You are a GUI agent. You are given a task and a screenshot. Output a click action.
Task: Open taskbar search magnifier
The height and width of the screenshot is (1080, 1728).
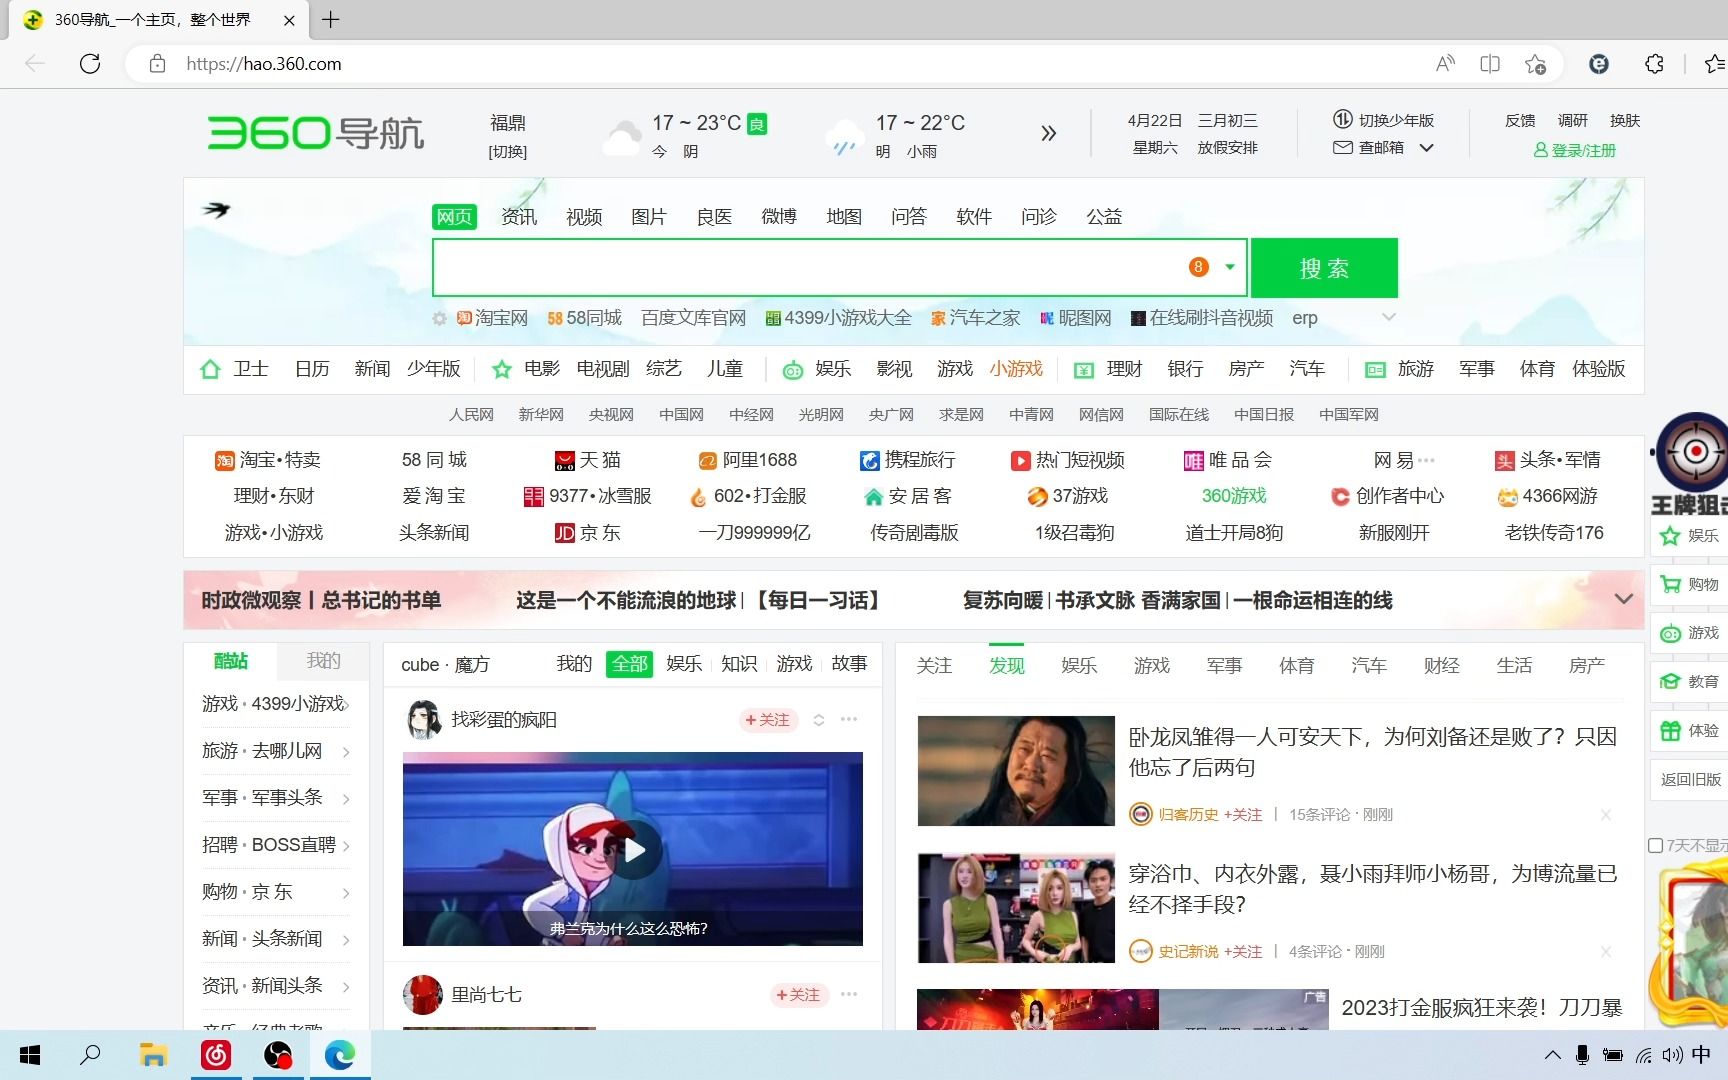[90, 1055]
